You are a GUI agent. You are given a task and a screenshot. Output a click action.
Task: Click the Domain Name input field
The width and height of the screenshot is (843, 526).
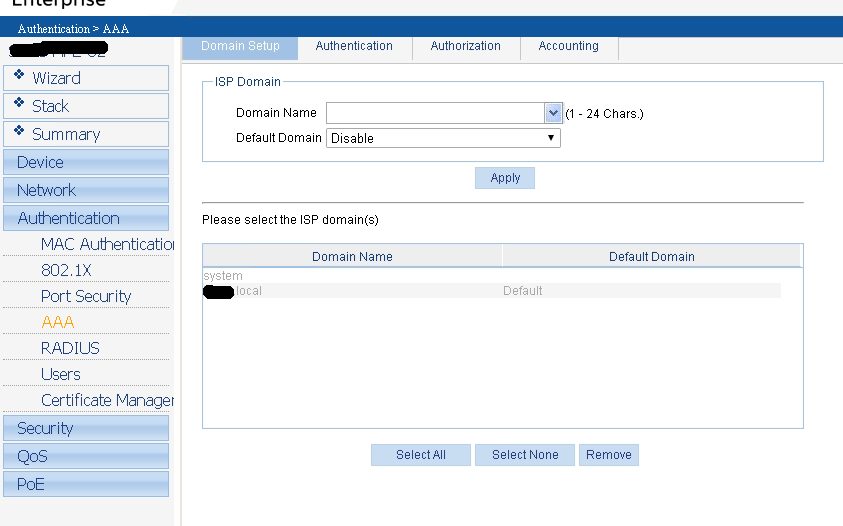[435, 113]
